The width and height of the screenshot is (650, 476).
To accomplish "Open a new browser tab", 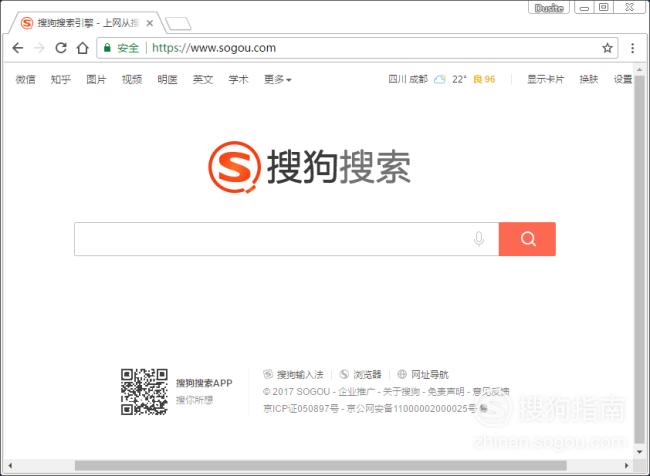I will (178, 24).
